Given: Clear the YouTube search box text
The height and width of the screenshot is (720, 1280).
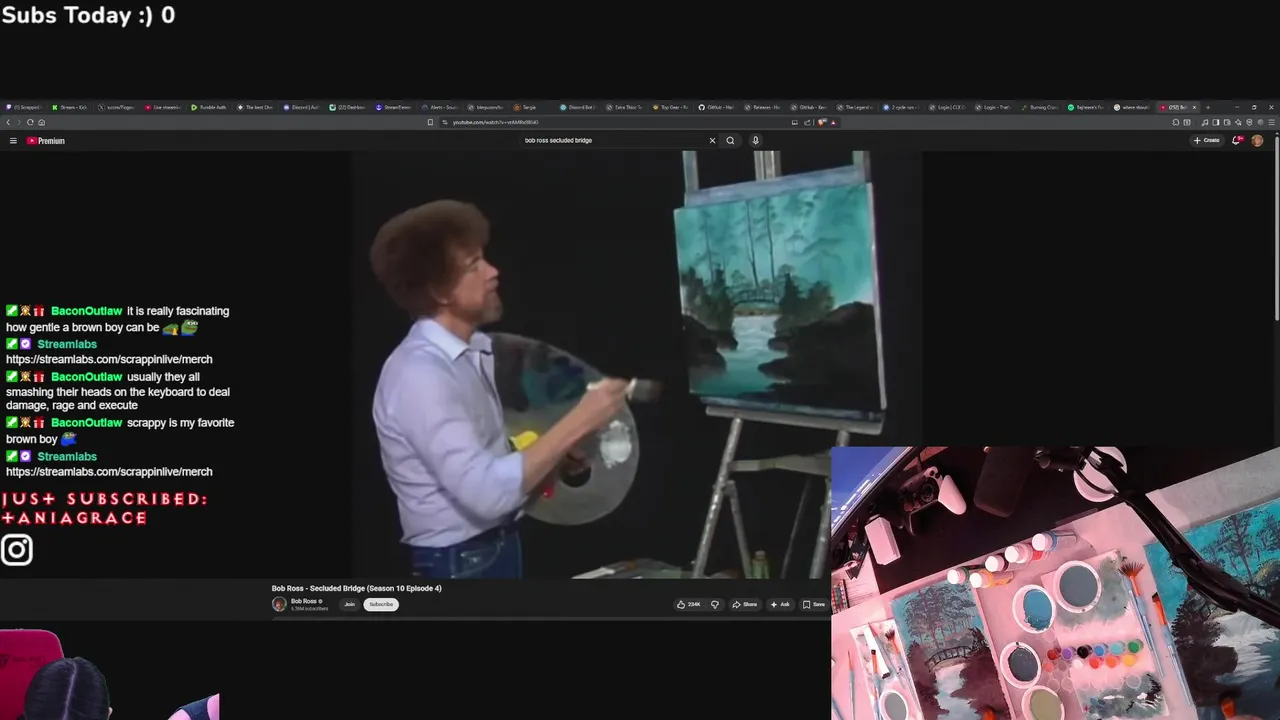Looking at the screenshot, I should point(712,140).
